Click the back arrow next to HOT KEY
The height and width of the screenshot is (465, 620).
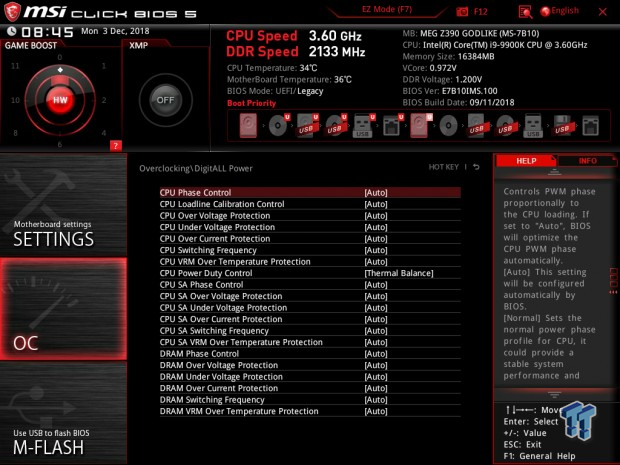coord(476,167)
